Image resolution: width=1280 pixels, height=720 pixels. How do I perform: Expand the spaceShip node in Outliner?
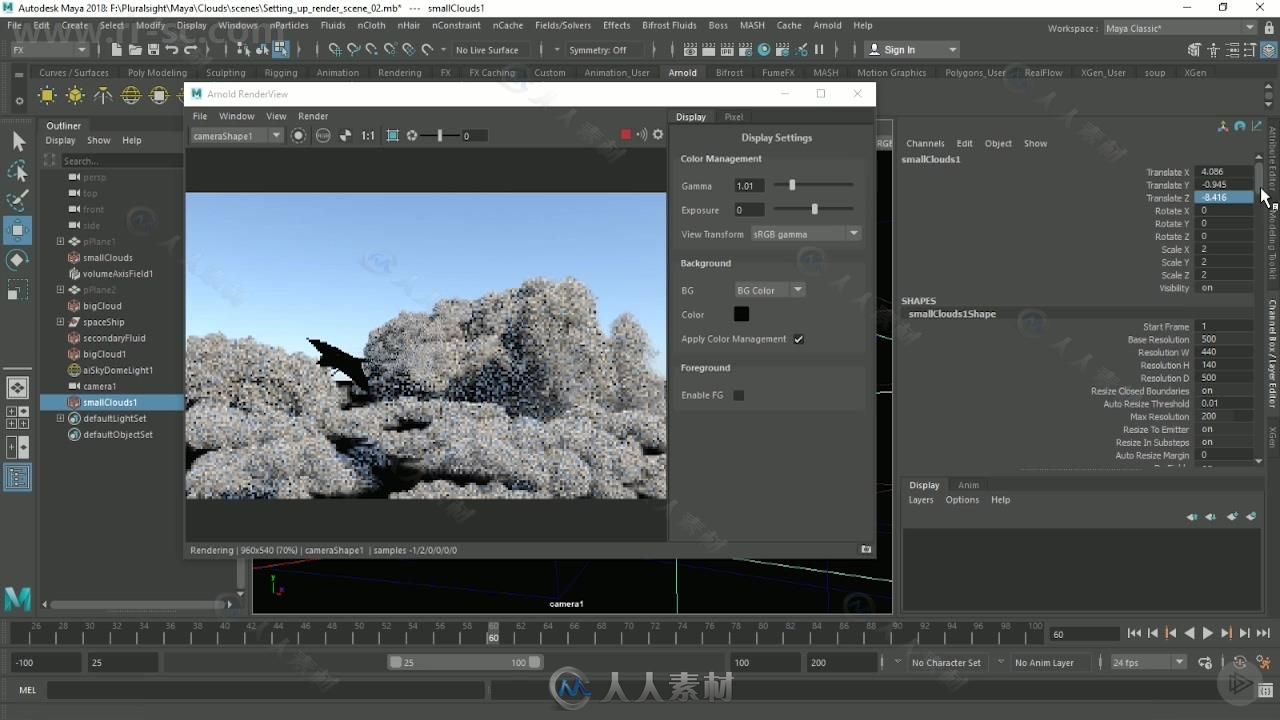pyautogui.click(x=60, y=322)
